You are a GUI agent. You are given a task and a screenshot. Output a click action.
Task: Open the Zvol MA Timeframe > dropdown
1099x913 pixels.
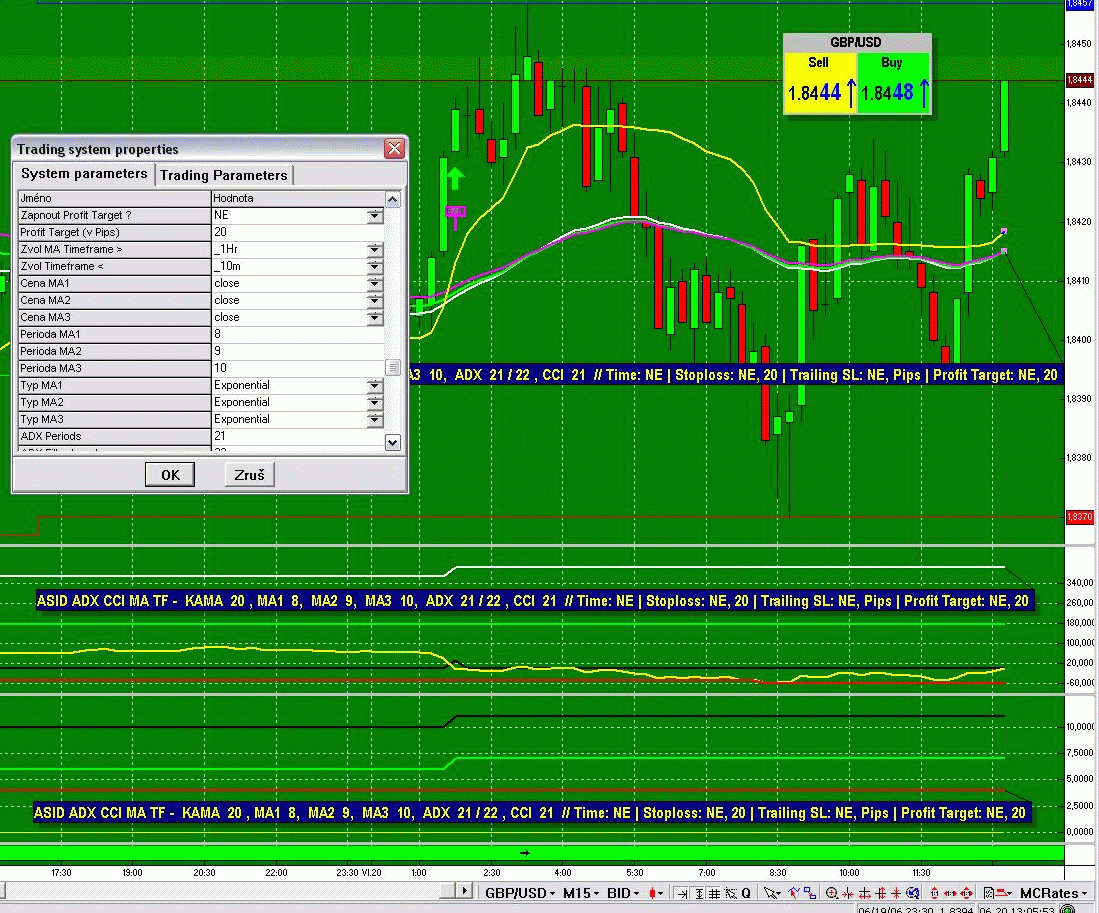(x=374, y=249)
